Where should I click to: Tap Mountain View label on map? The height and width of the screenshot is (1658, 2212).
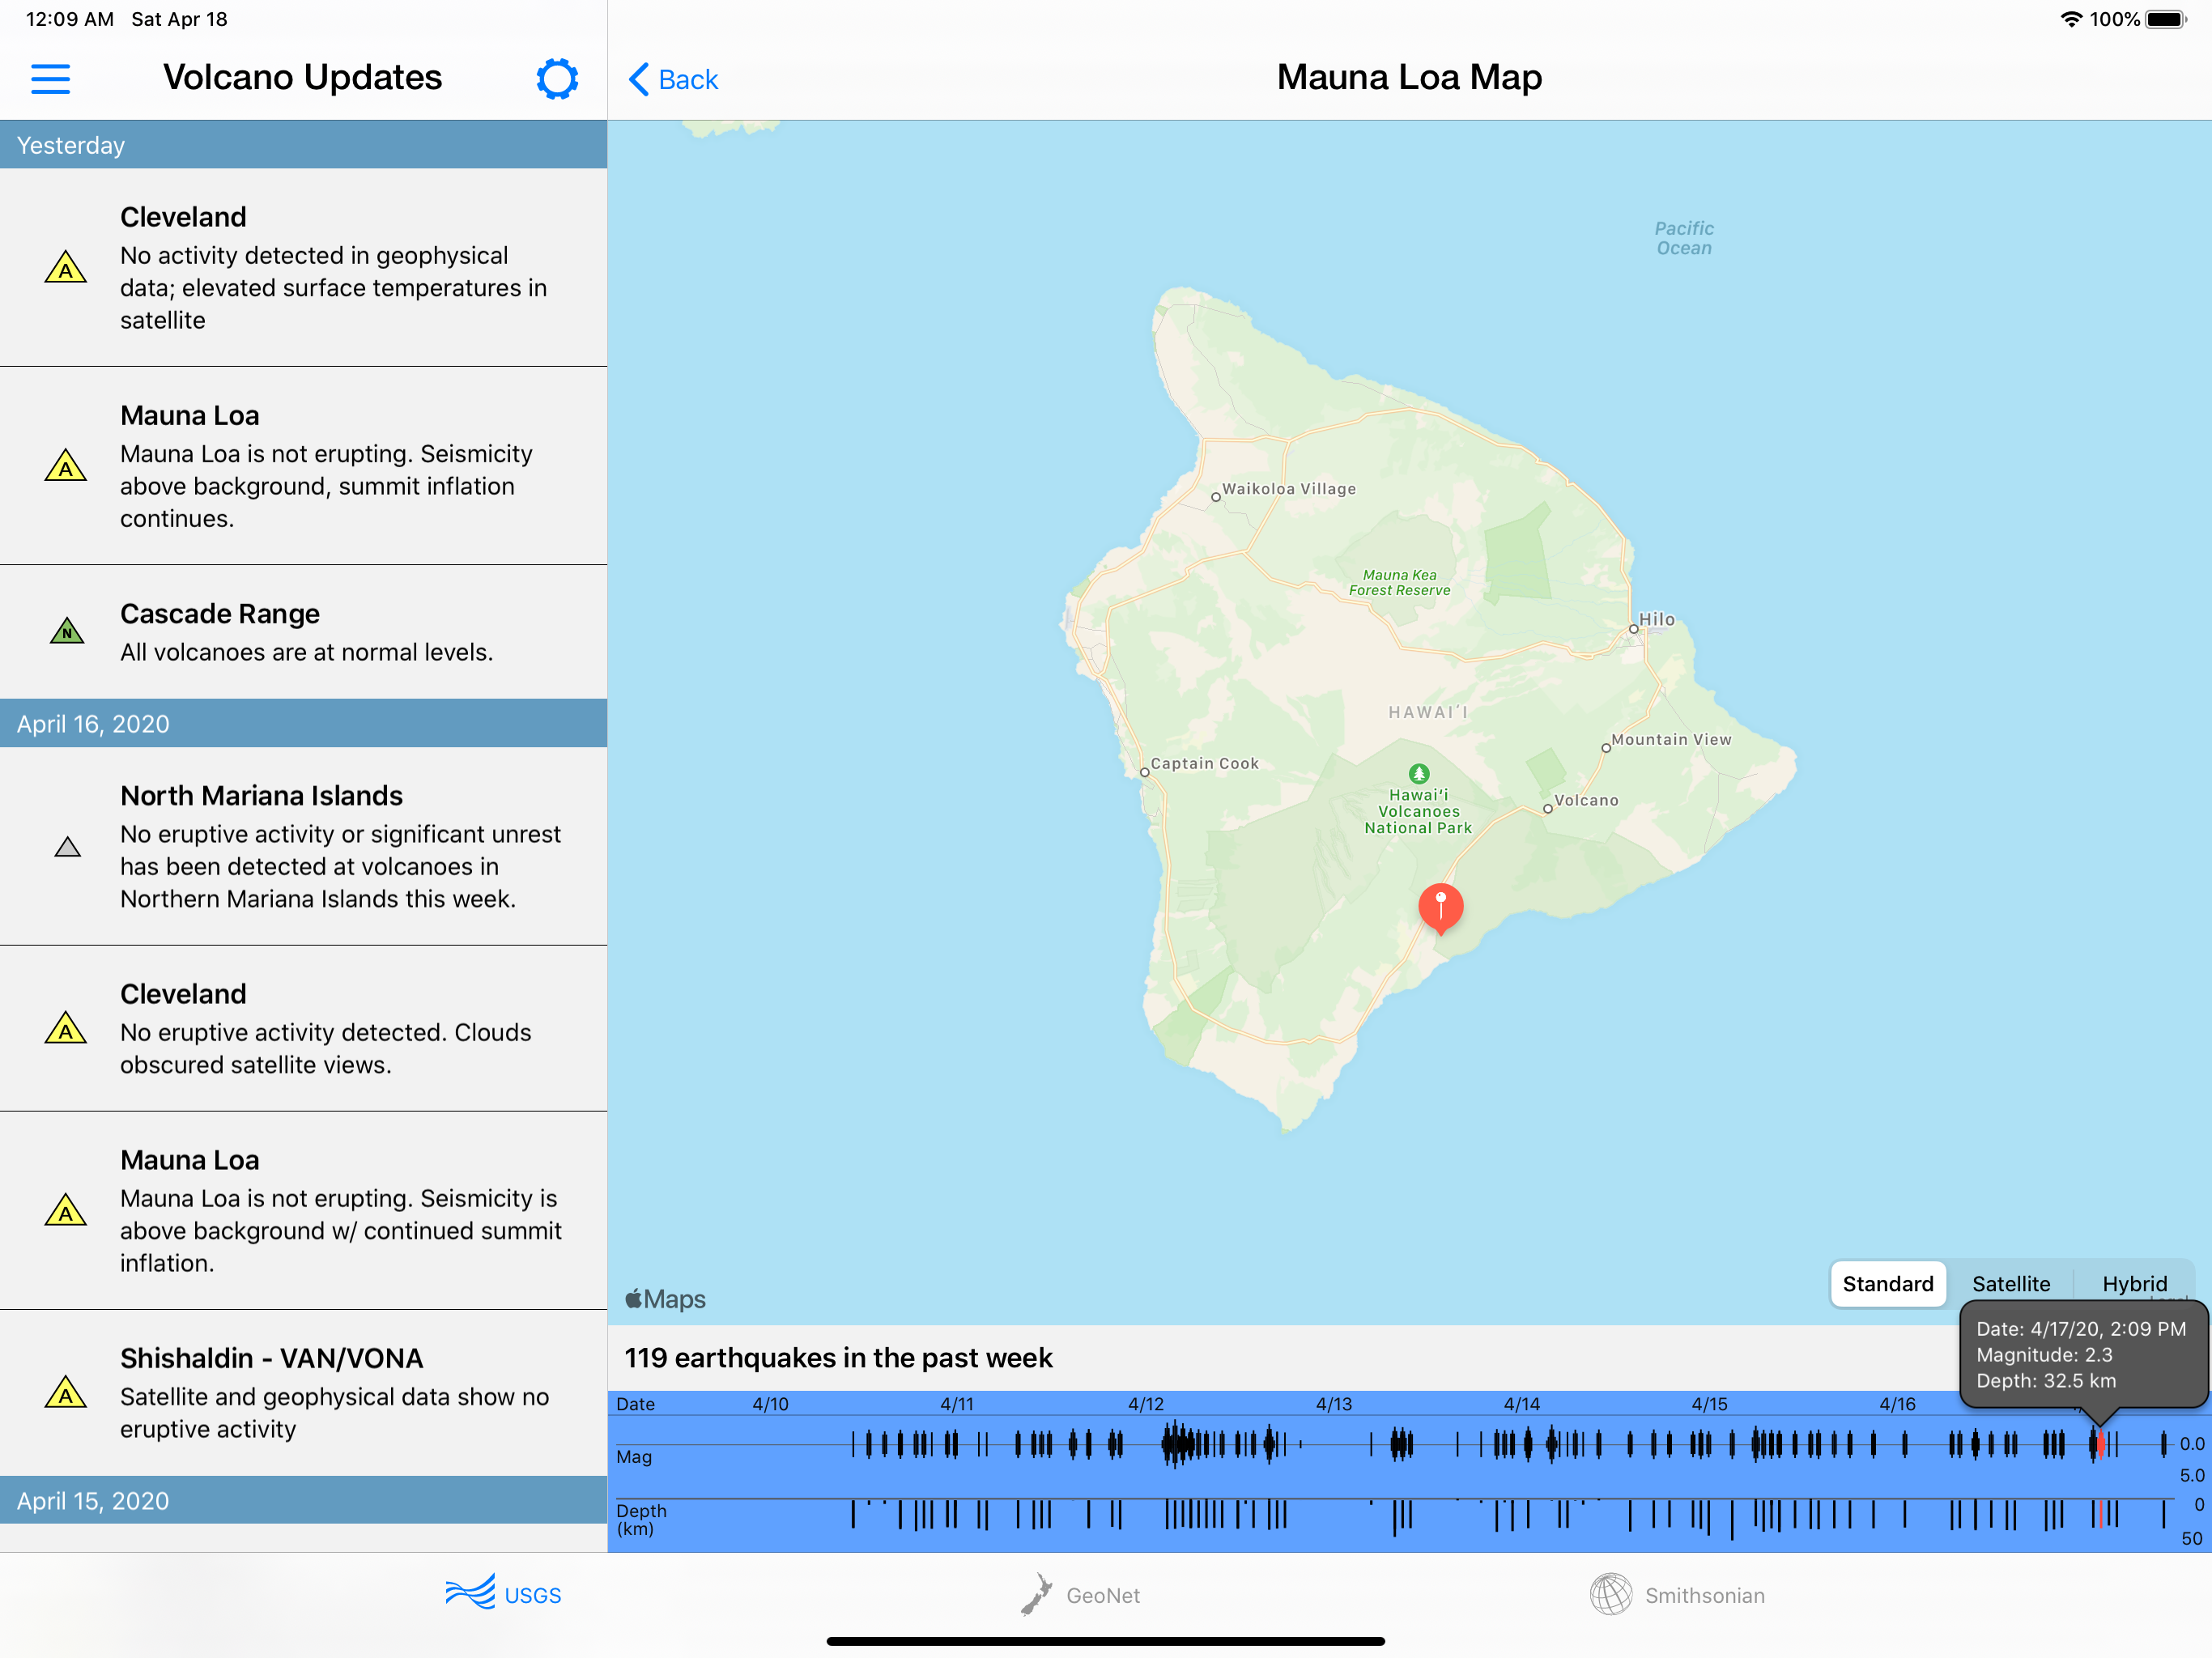1670,740
